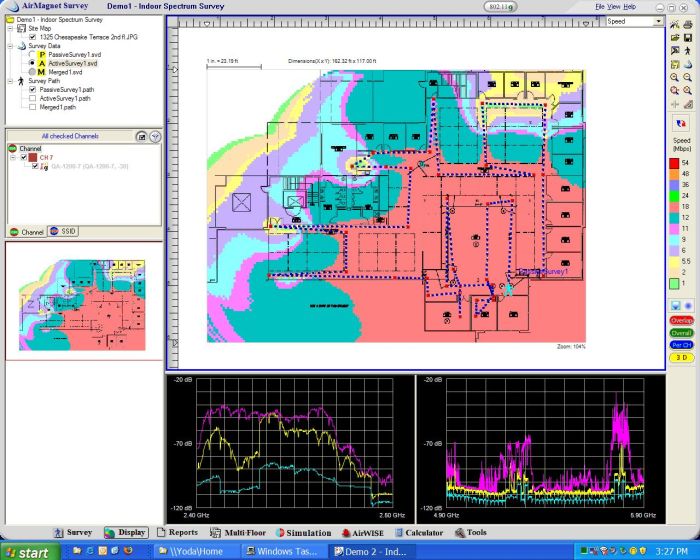Select the Merged1.svd radio button
Image resolution: width=700 pixels, height=560 pixels.
click(x=32, y=72)
